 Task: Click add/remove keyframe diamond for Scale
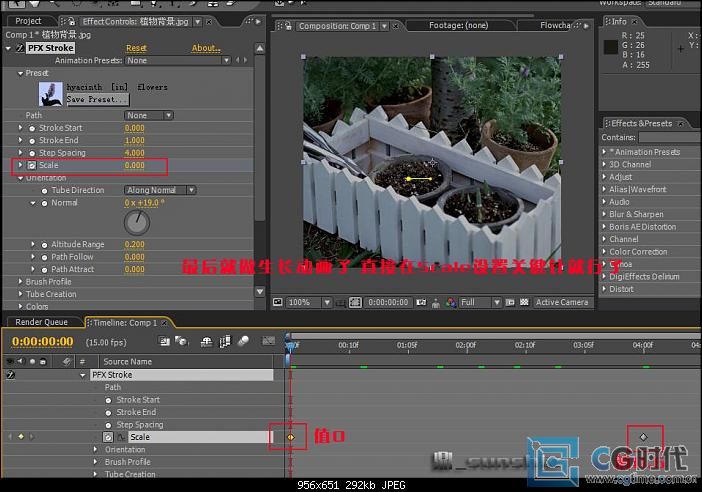tap(21, 436)
